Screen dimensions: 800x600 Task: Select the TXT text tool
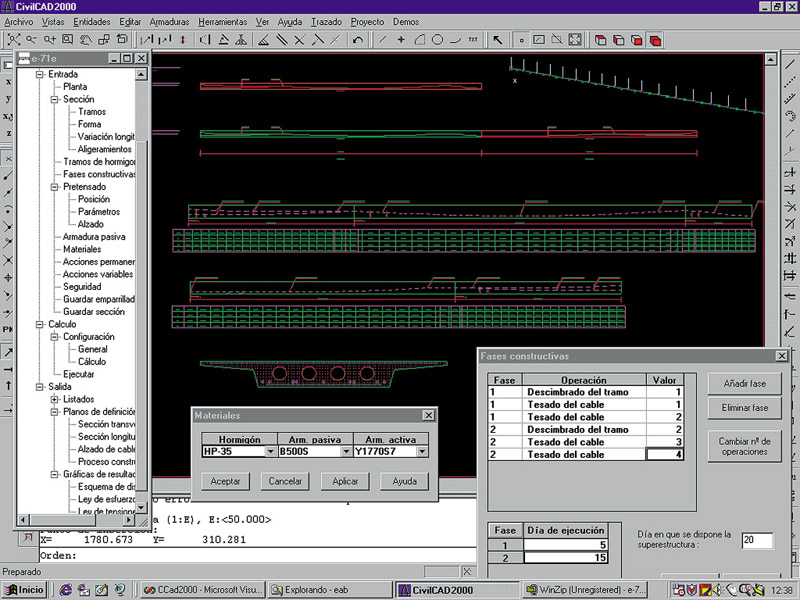[473, 40]
